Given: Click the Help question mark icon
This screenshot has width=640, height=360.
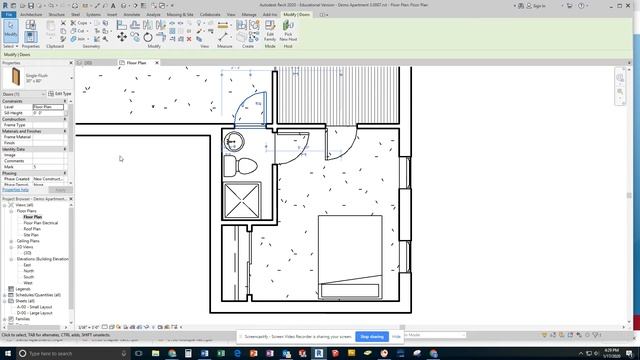Looking at the screenshot, I should pos(581,6).
